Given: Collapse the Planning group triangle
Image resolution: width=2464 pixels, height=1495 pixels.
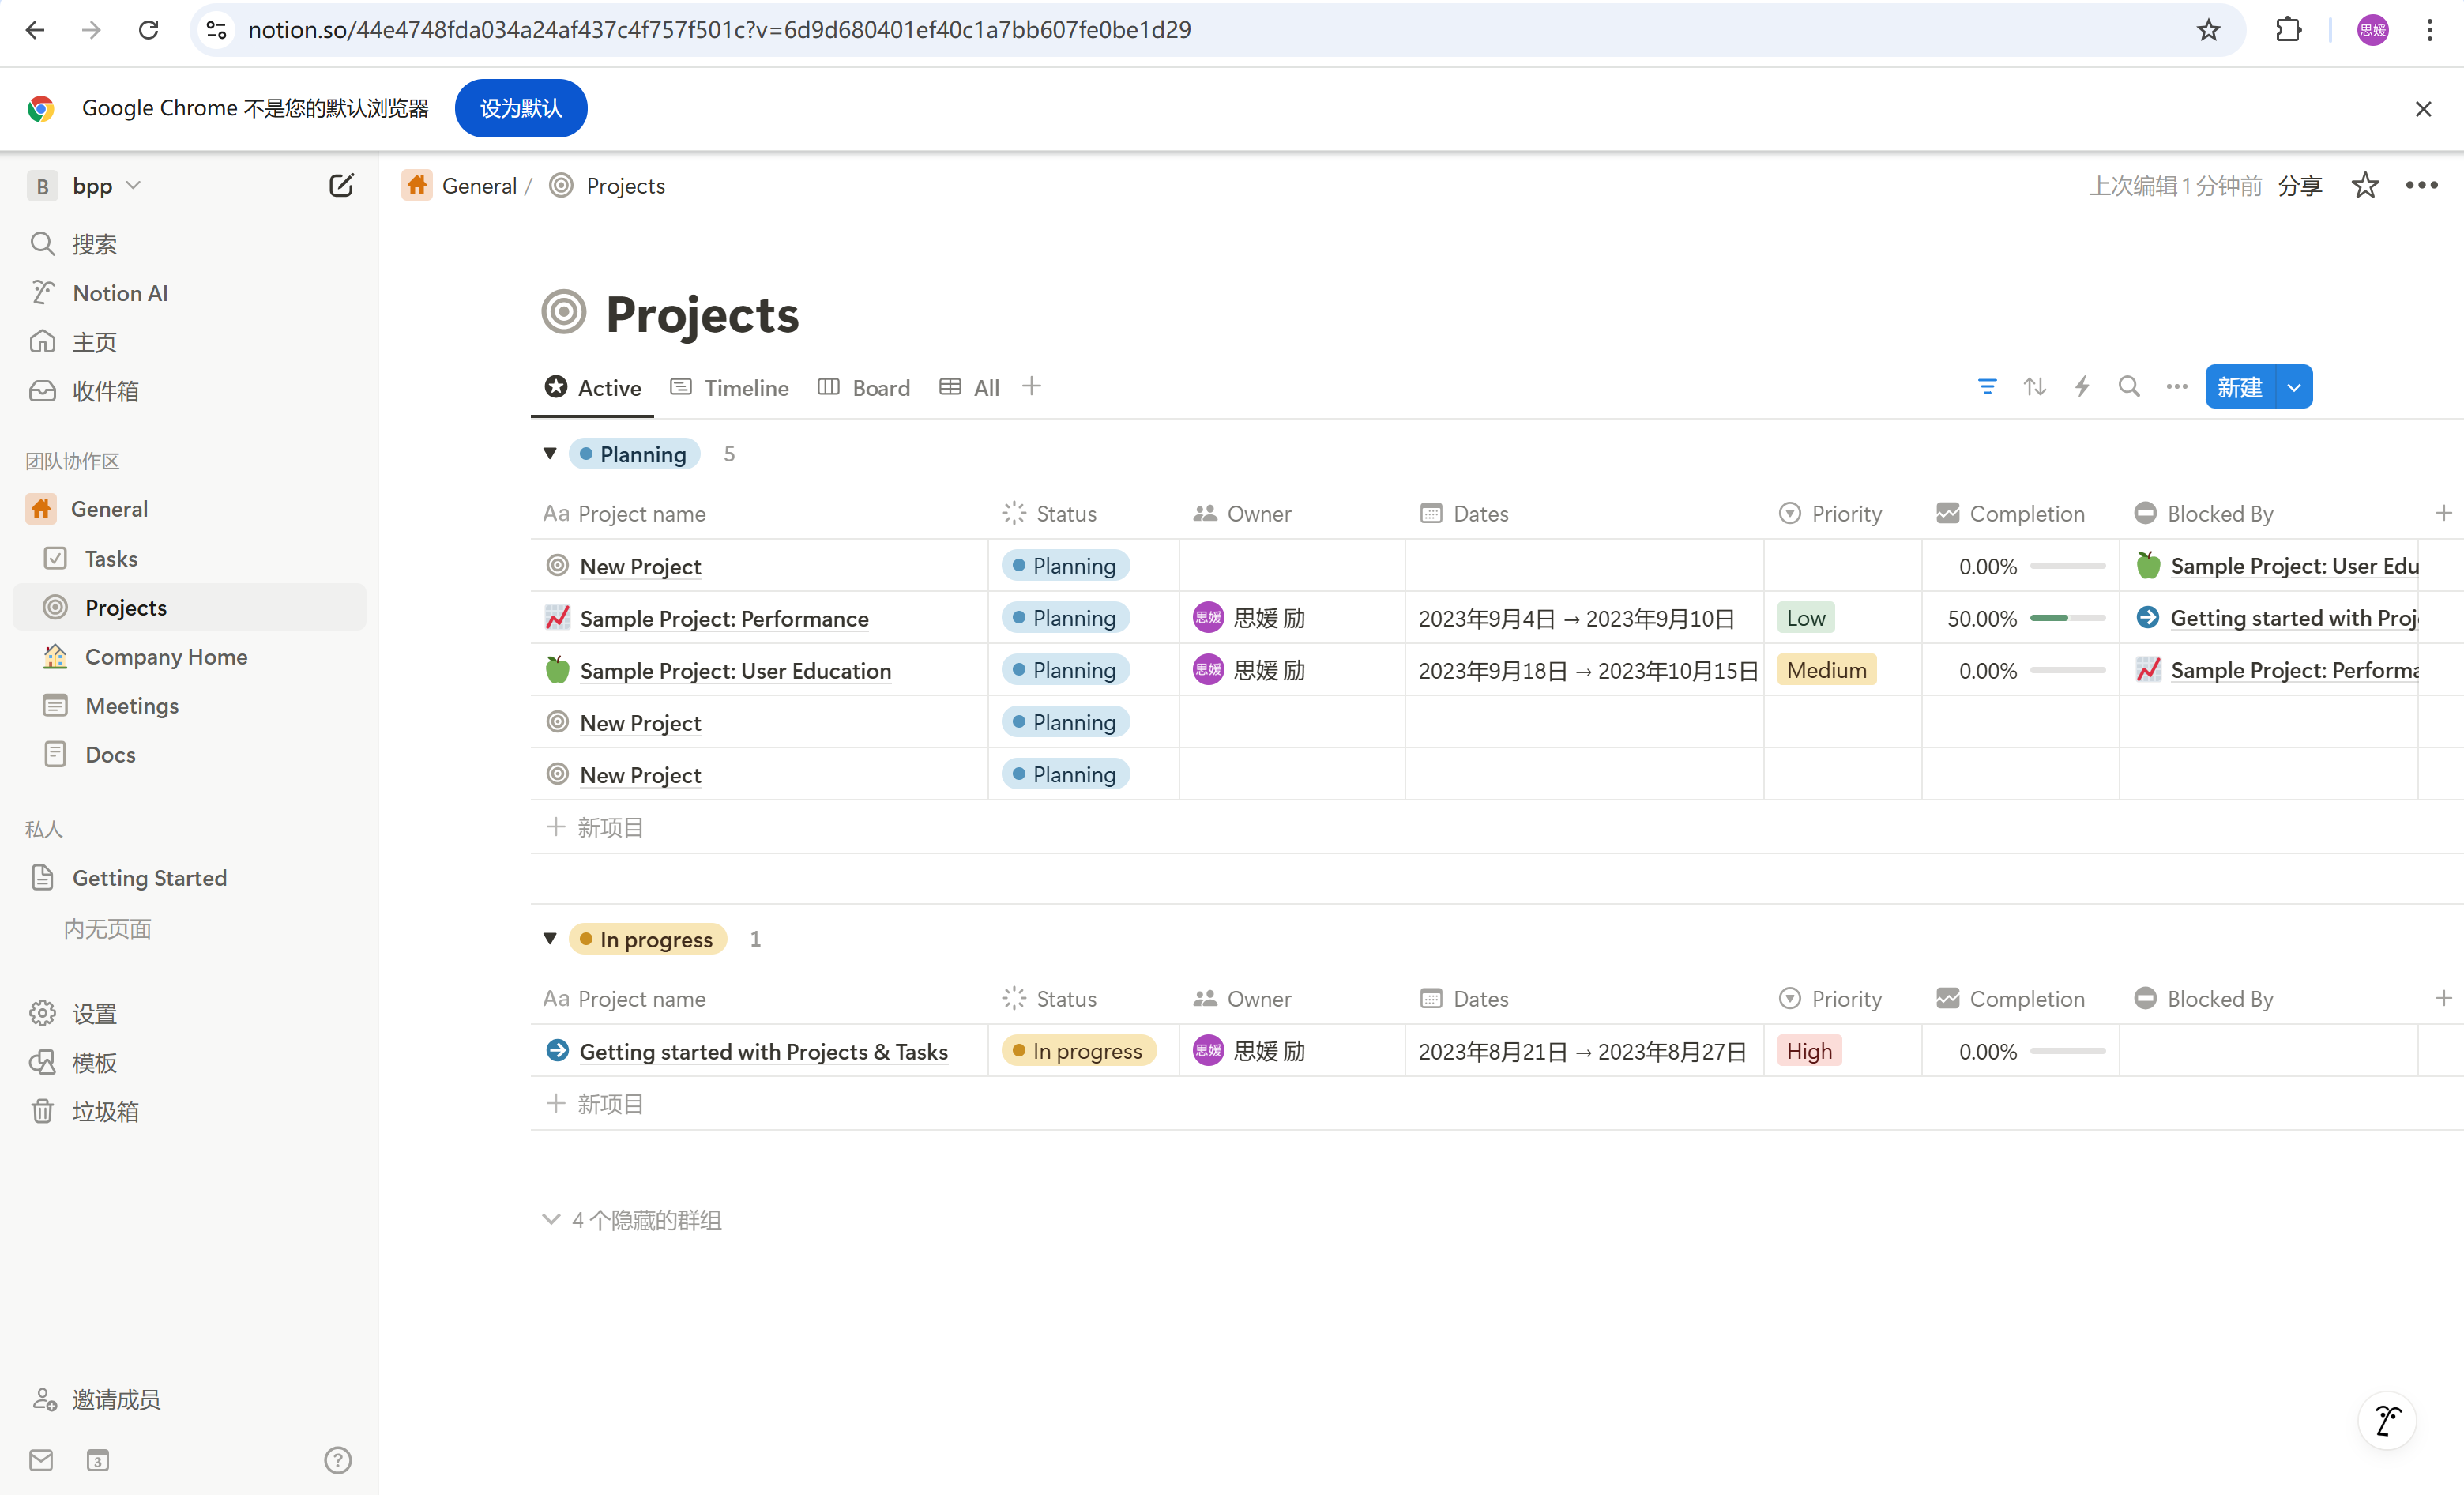Looking at the screenshot, I should pyautogui.click(x=550, y=454).
